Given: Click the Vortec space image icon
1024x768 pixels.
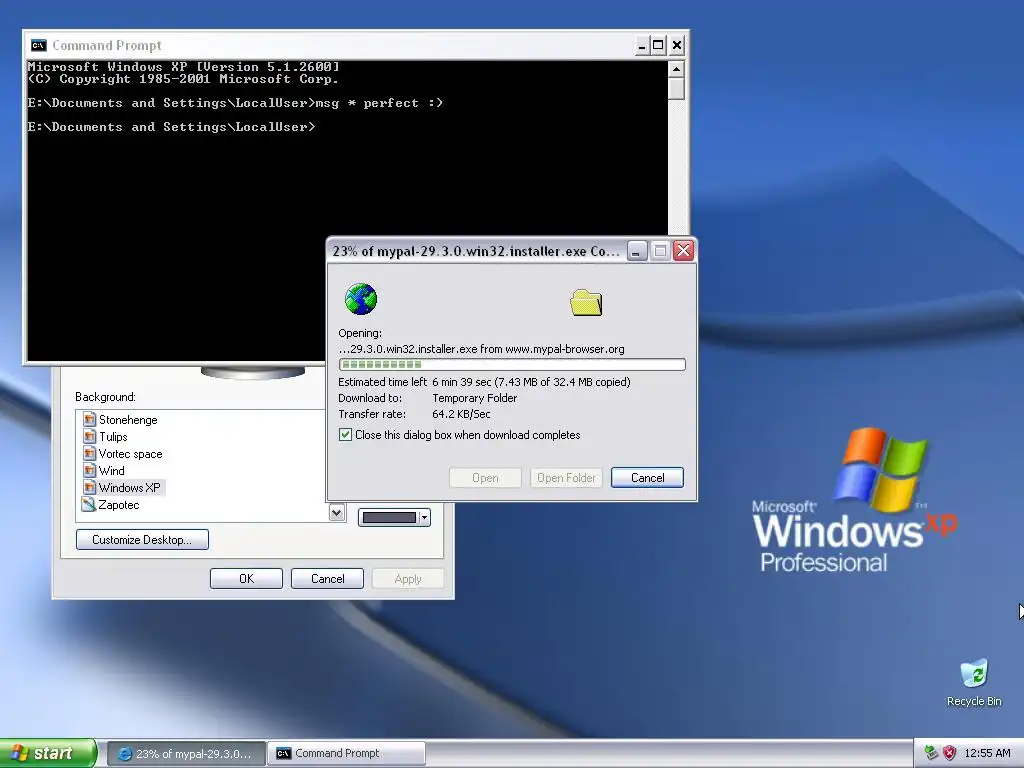Looking at the screenshot, I should (89, 453).
